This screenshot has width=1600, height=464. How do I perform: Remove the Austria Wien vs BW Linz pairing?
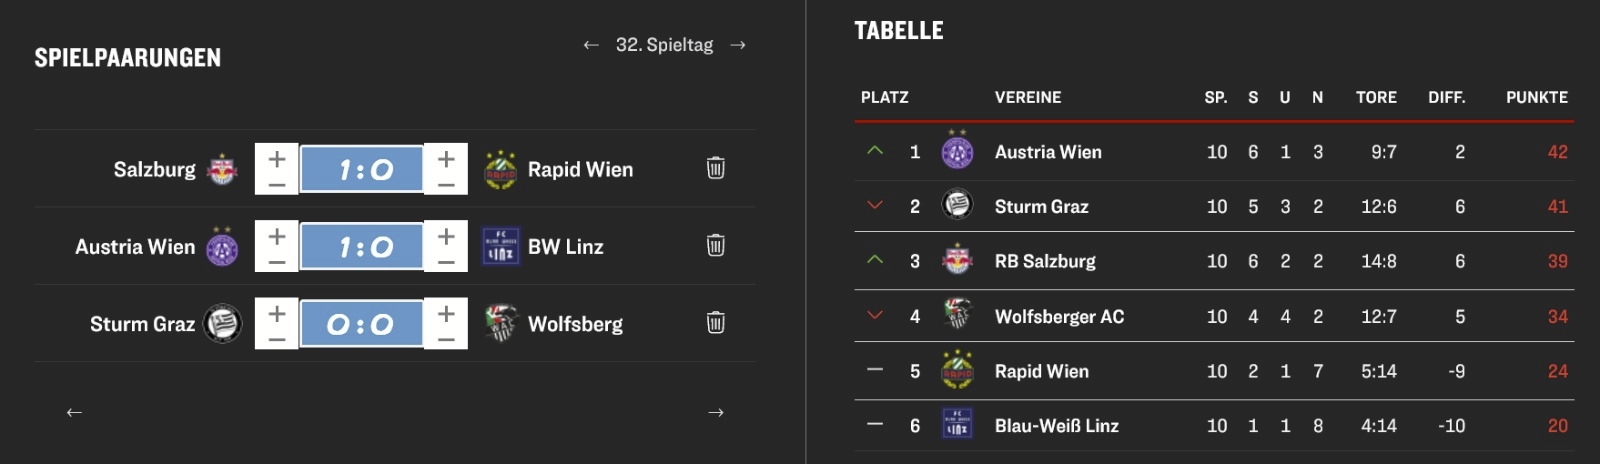[x=716, y=245]
